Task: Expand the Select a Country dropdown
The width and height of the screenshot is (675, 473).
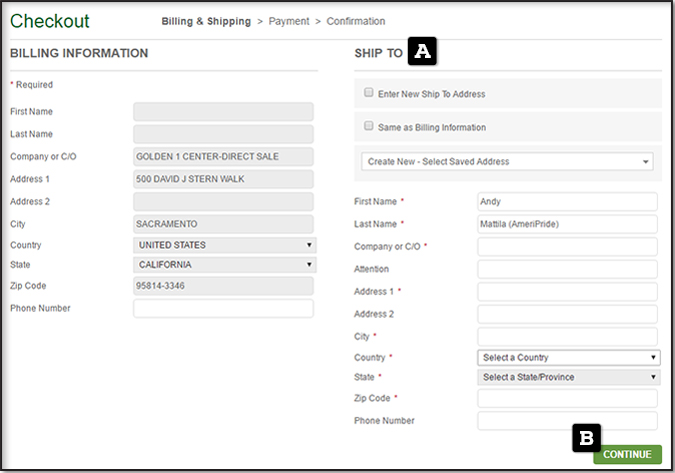Action: click(568, 357)
